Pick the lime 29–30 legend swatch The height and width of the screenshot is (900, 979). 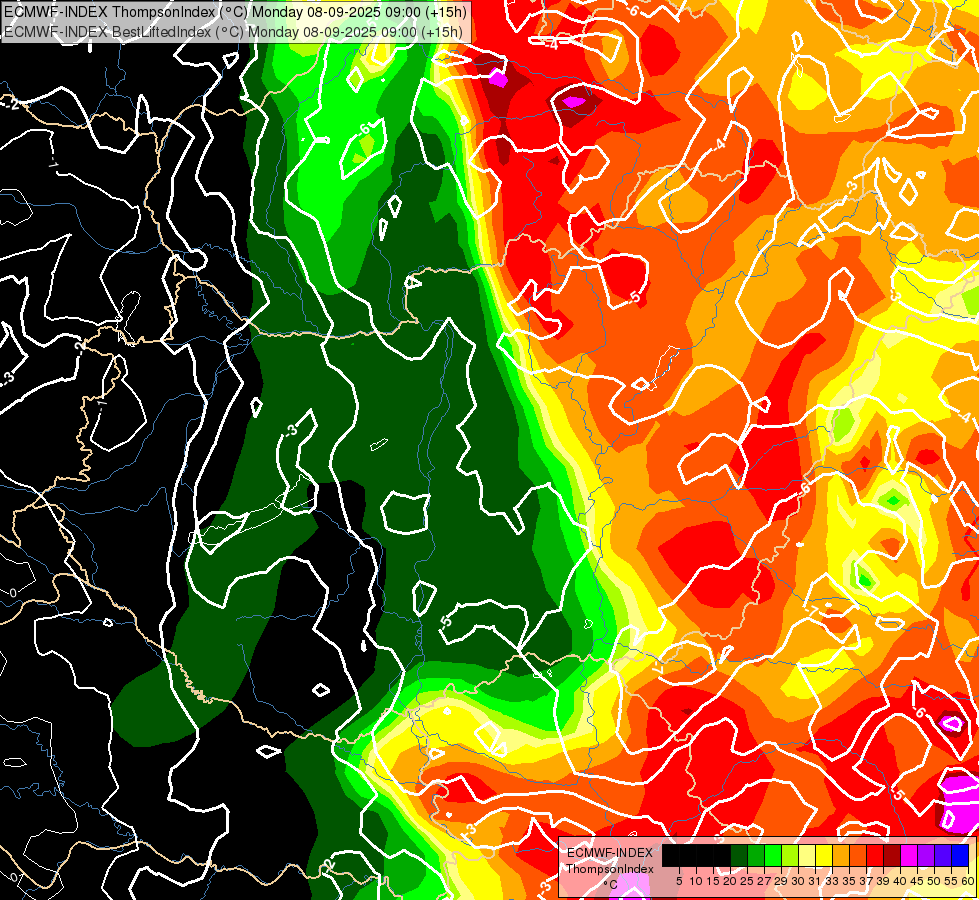pyautogui.click(x=790, y=855)
